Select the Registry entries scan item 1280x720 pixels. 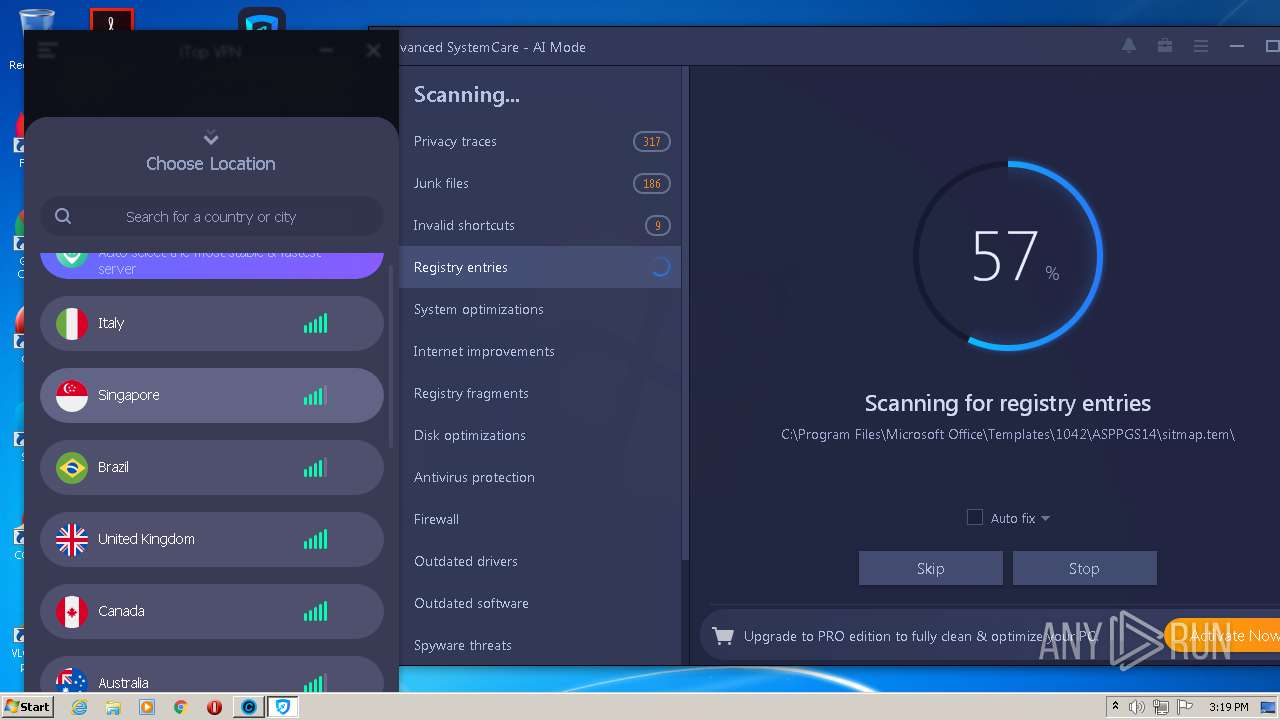(540, 267)
